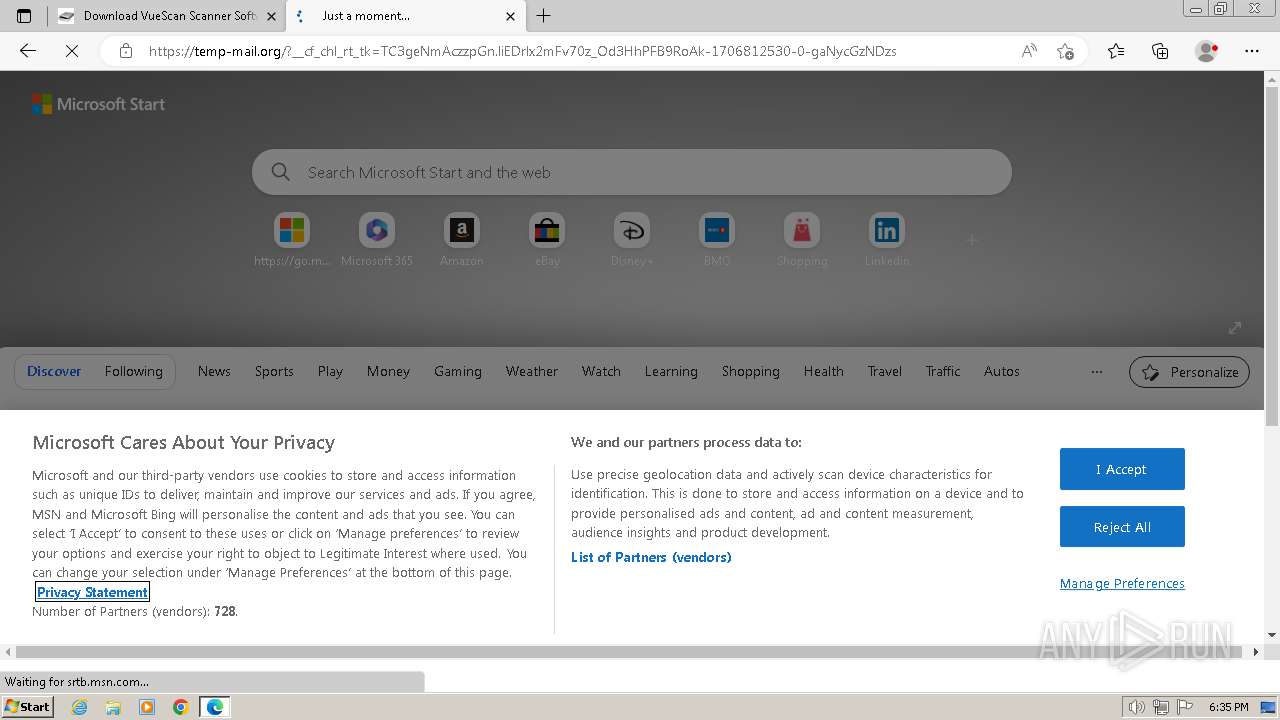Click the vertical scrollbar down arrow
The height and width of the screenshot is (720, 1280).
1272,634
